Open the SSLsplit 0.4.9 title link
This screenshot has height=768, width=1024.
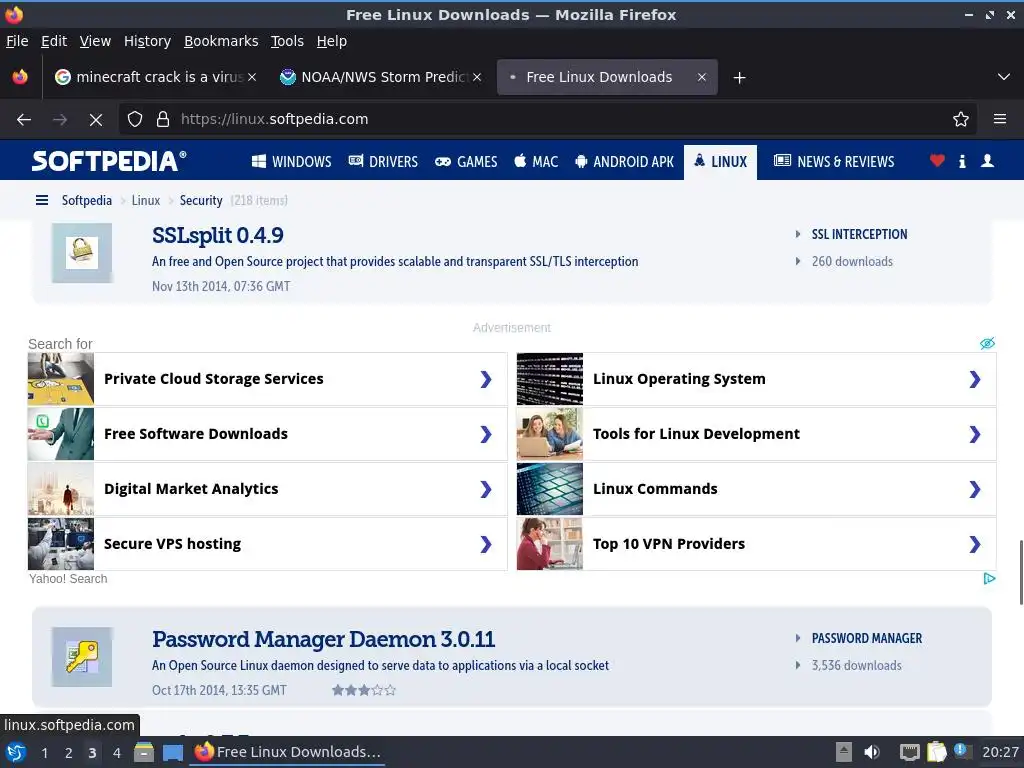(x=217, y=235)
